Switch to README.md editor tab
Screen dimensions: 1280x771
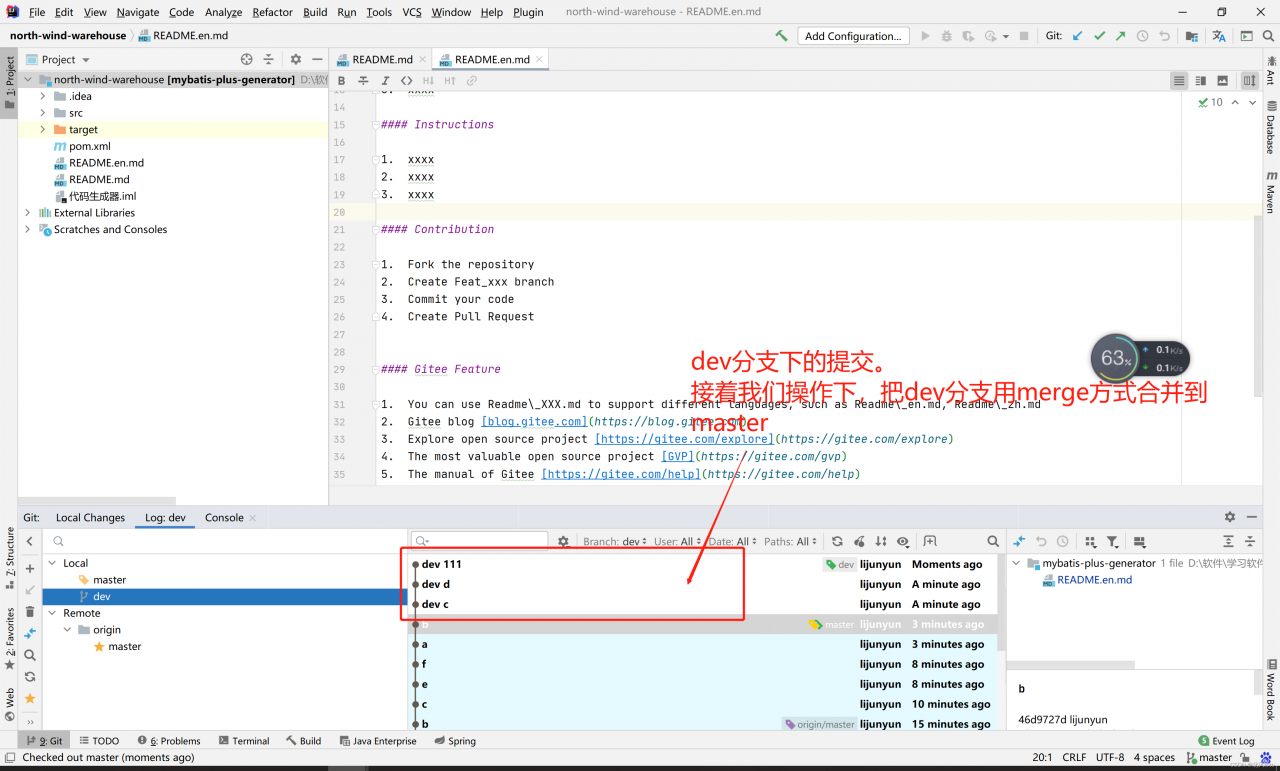coord(381,60)
